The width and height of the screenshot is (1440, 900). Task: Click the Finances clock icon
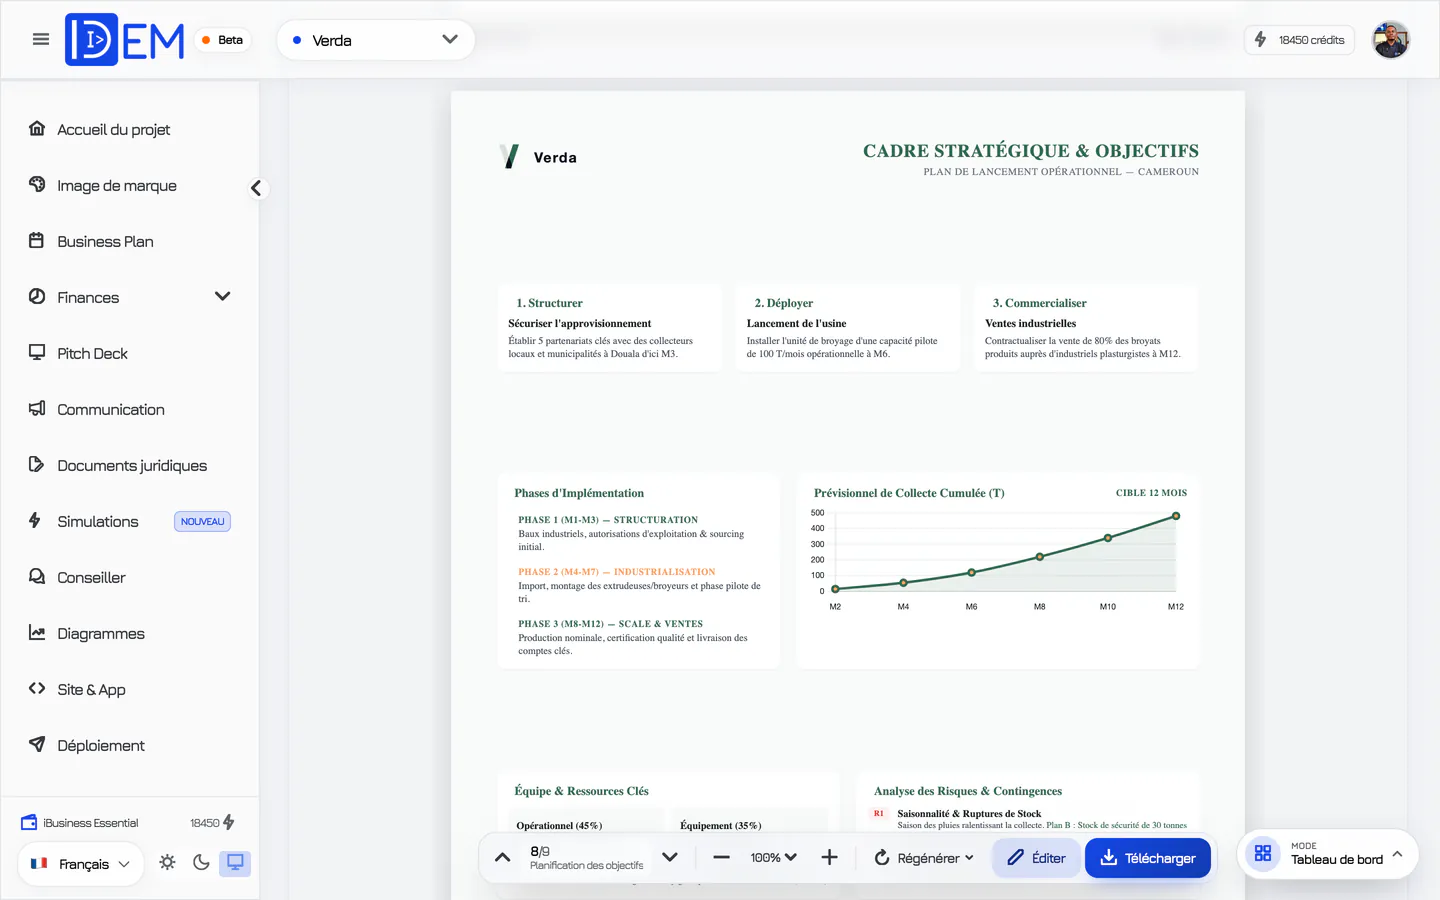pyautogui.click(x=37, y=297)
